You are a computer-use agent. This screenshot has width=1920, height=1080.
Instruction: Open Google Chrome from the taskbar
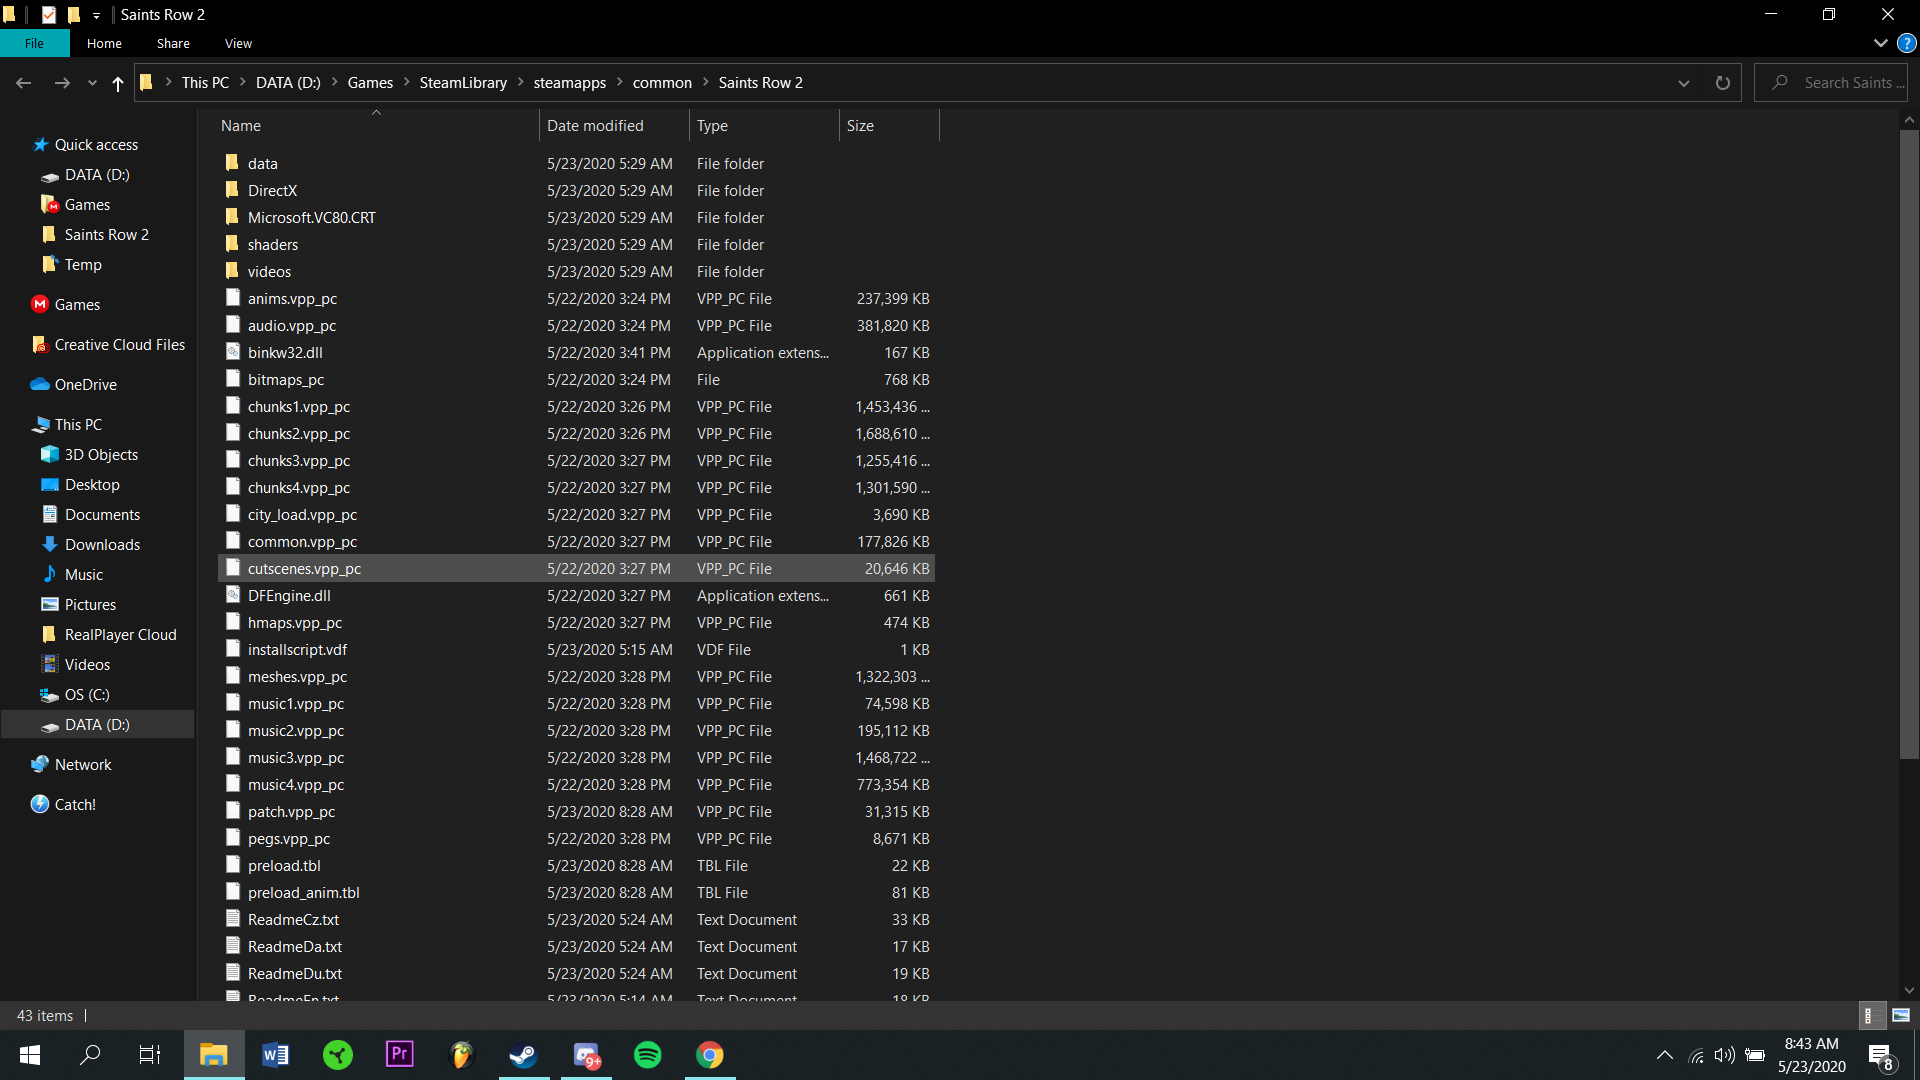(x=710, y=1055)
